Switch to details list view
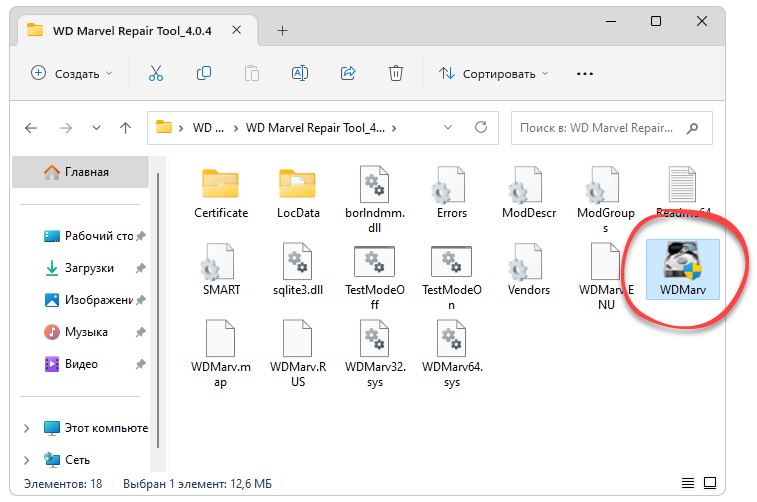The height and width of the screenshot is (502, 757). pos(687,483)
